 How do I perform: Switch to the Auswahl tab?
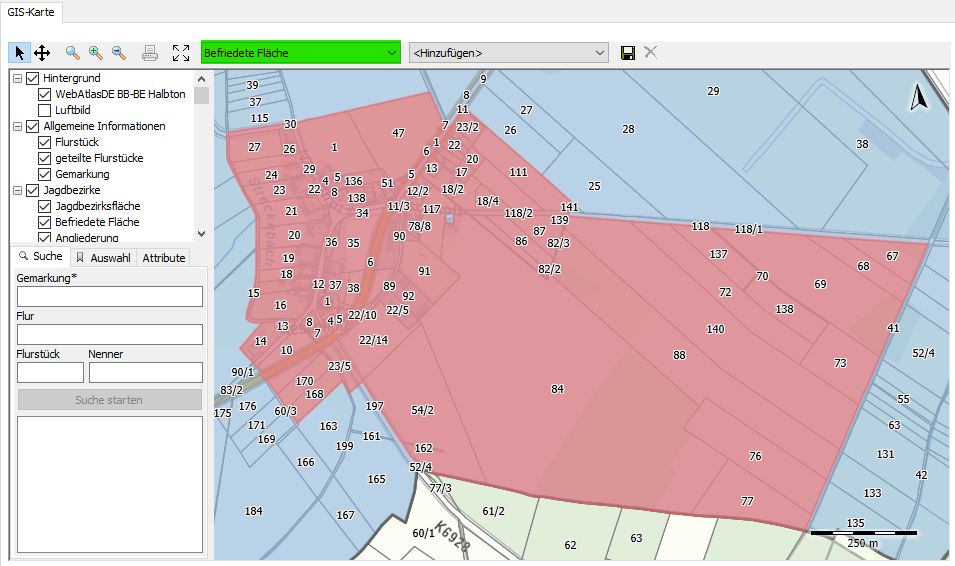tap(104, 258)
